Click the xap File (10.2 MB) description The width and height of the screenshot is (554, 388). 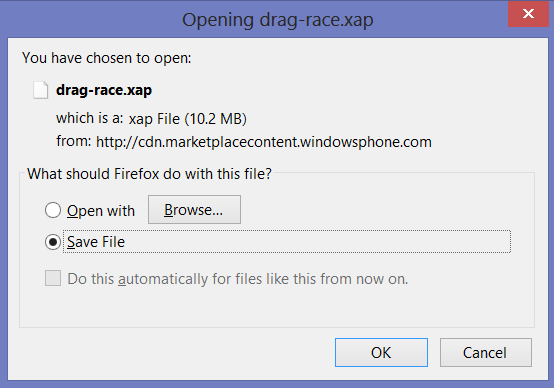[187, 119]
